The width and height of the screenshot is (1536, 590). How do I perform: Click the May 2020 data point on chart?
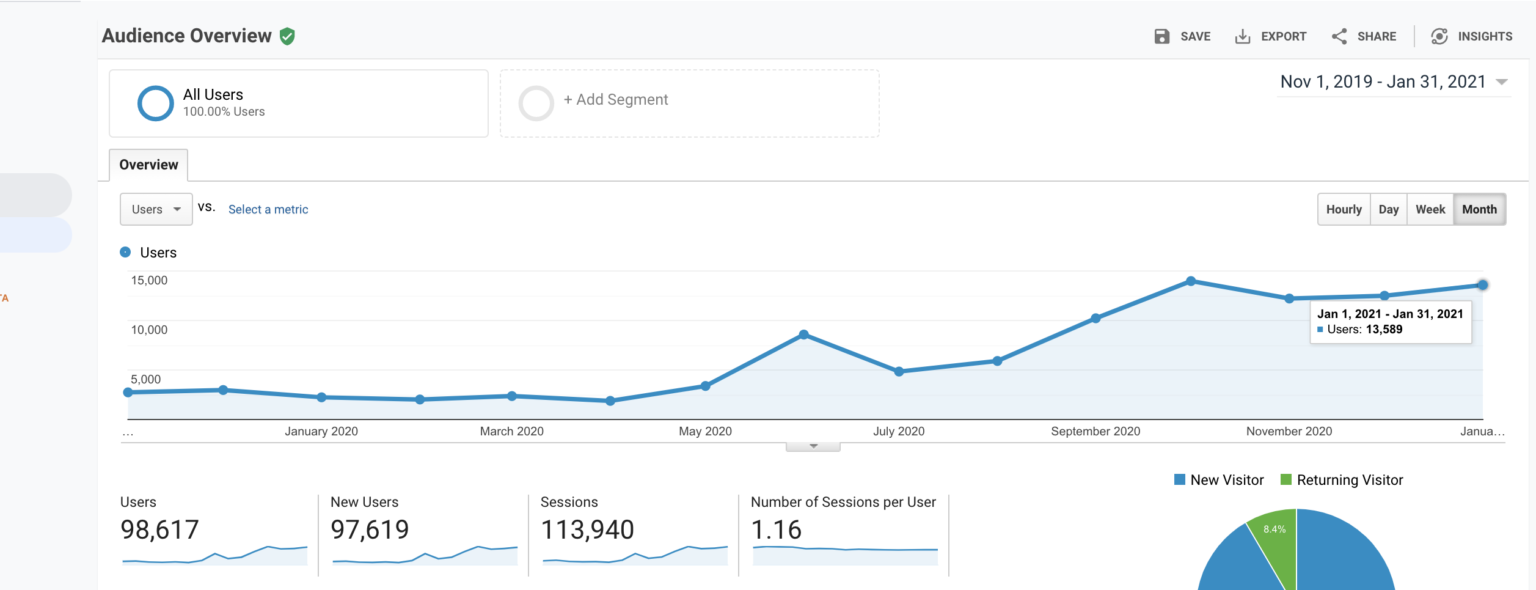[705, 386]
